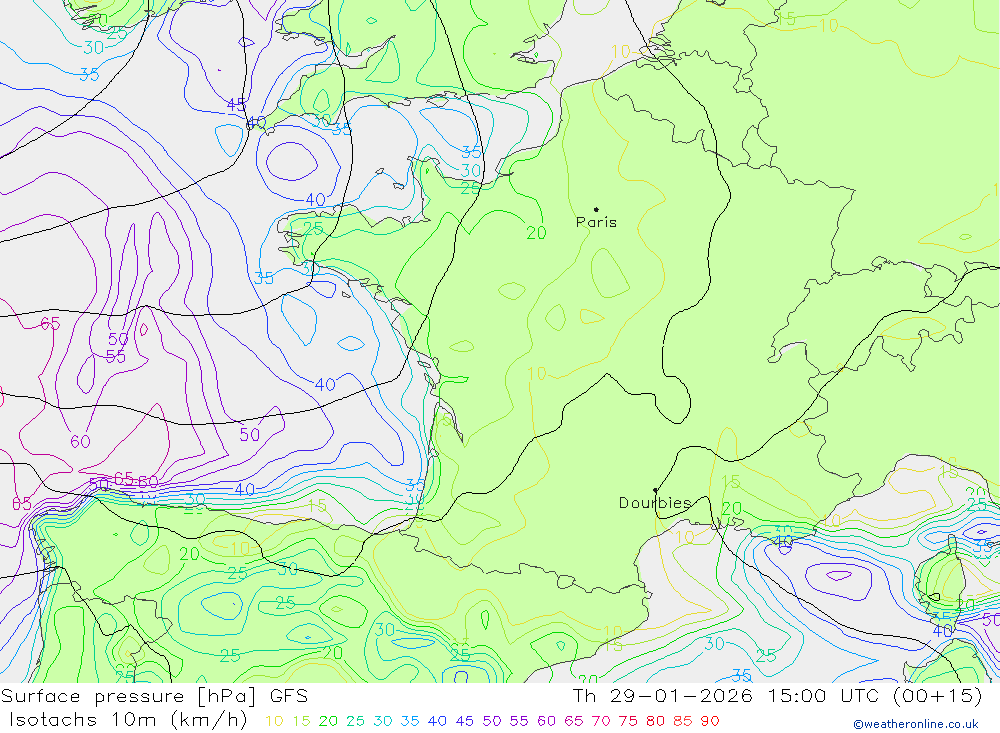This screenshot has width=1000, height=733.
Task: Click the 55 value in the bottom legend row
Action: click(518, 721)
